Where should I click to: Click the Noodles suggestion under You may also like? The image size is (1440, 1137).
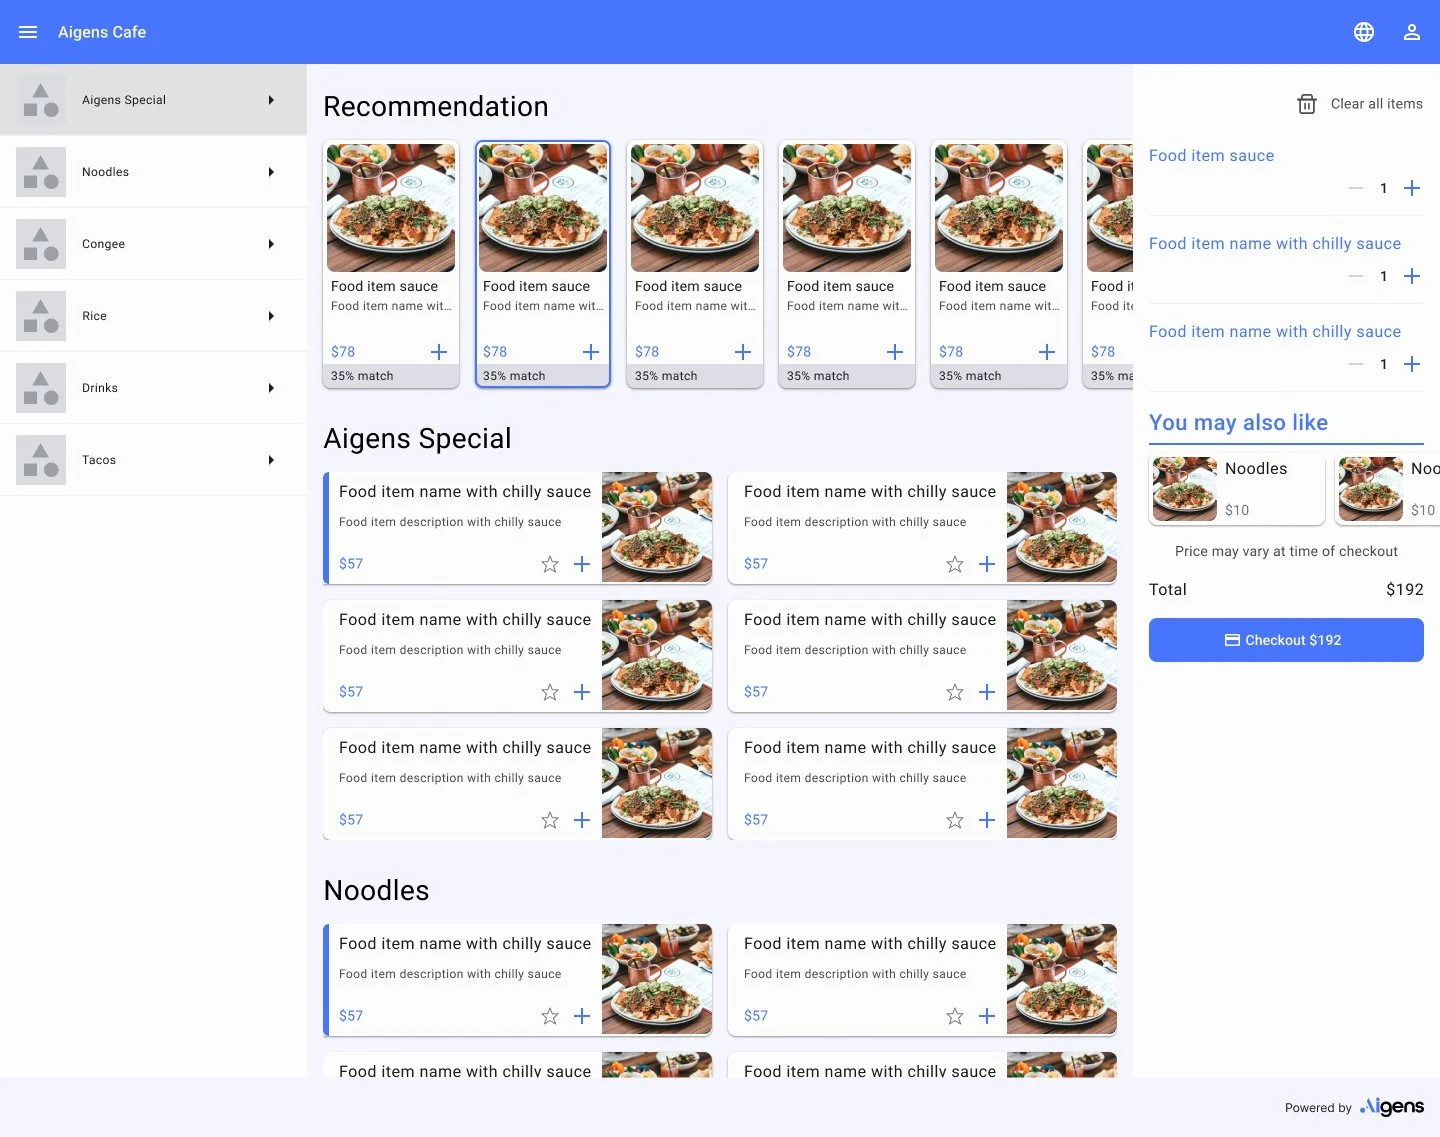pos(1237,489)
